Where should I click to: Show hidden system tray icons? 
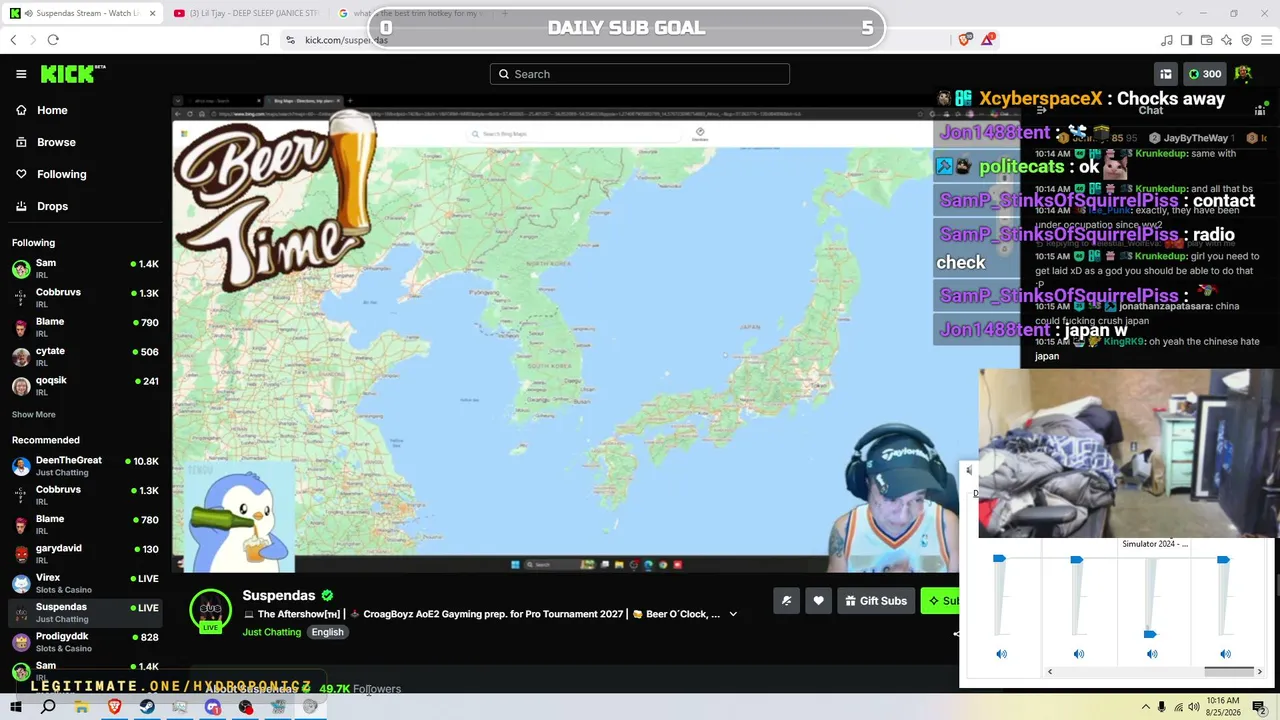pyautogui.click(x=1144, y=707)
